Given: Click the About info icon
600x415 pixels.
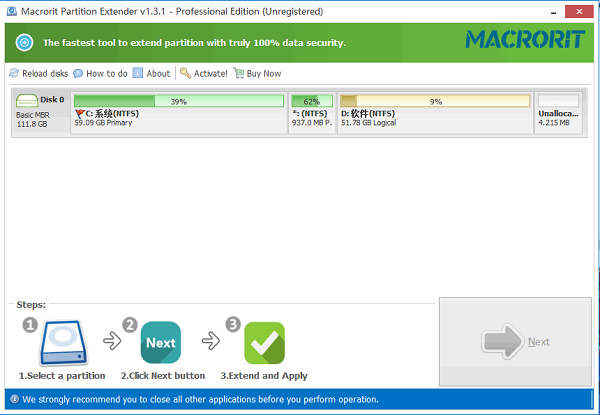Looking at the screenshot, I should tap(138, 73).
